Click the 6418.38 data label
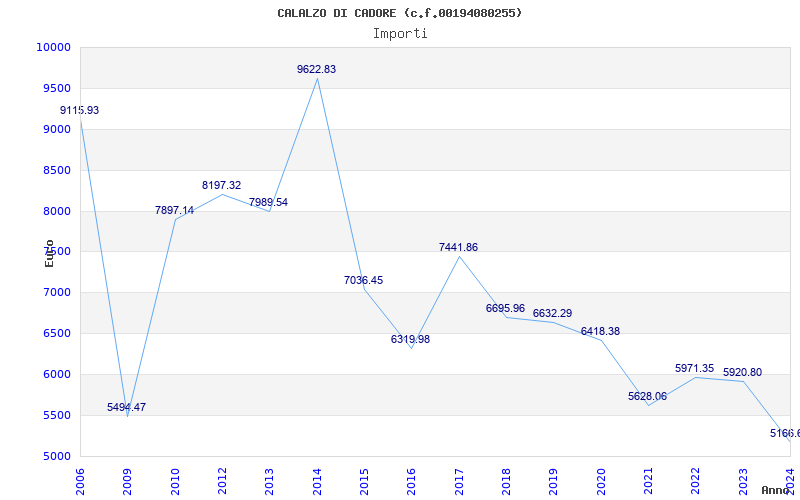800x500 pixels. pos(600,331)
